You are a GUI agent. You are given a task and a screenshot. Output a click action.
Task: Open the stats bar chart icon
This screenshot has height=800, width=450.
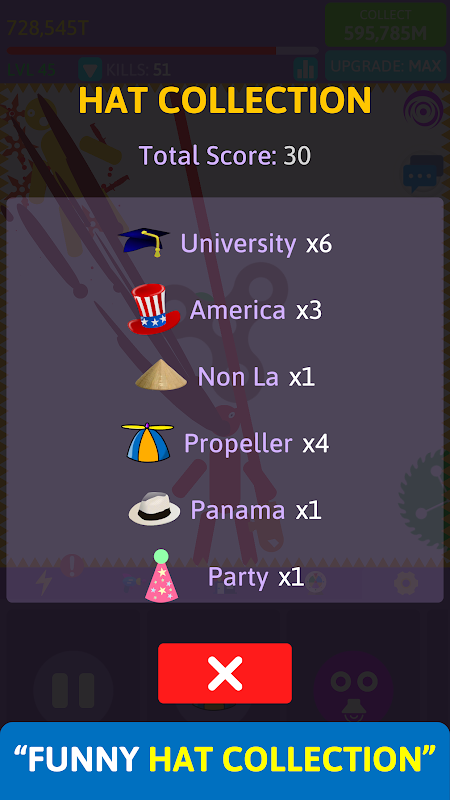tap(306, 69)
